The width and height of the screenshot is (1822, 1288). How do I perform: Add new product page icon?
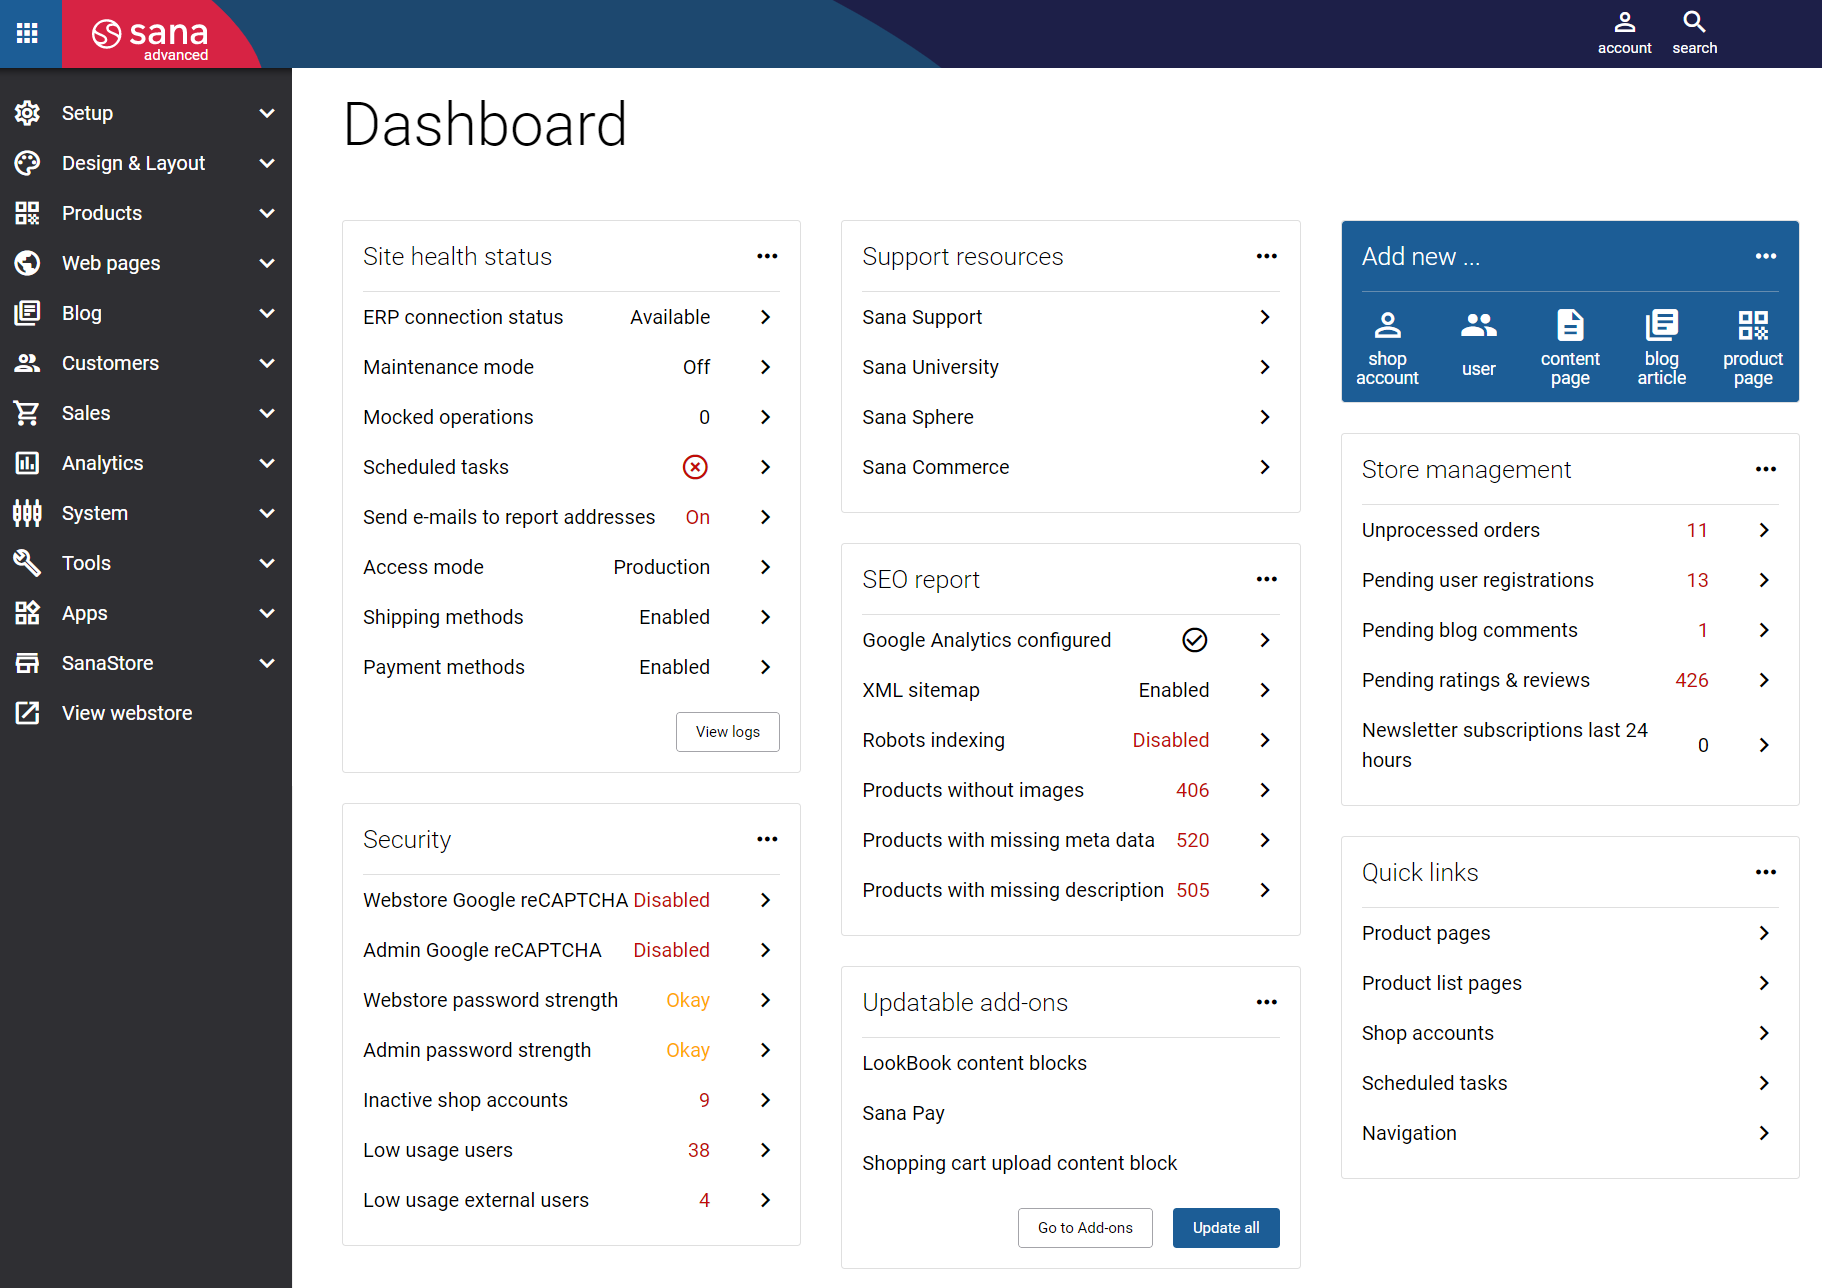[x=1753, y=325]
